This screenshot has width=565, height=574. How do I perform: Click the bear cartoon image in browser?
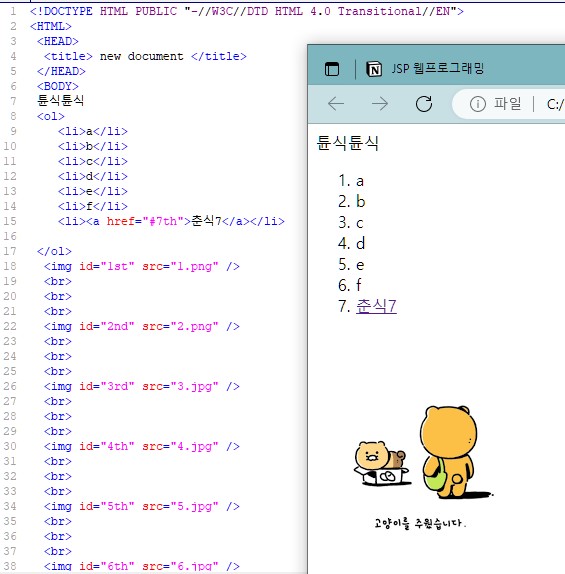click(423, 467)
